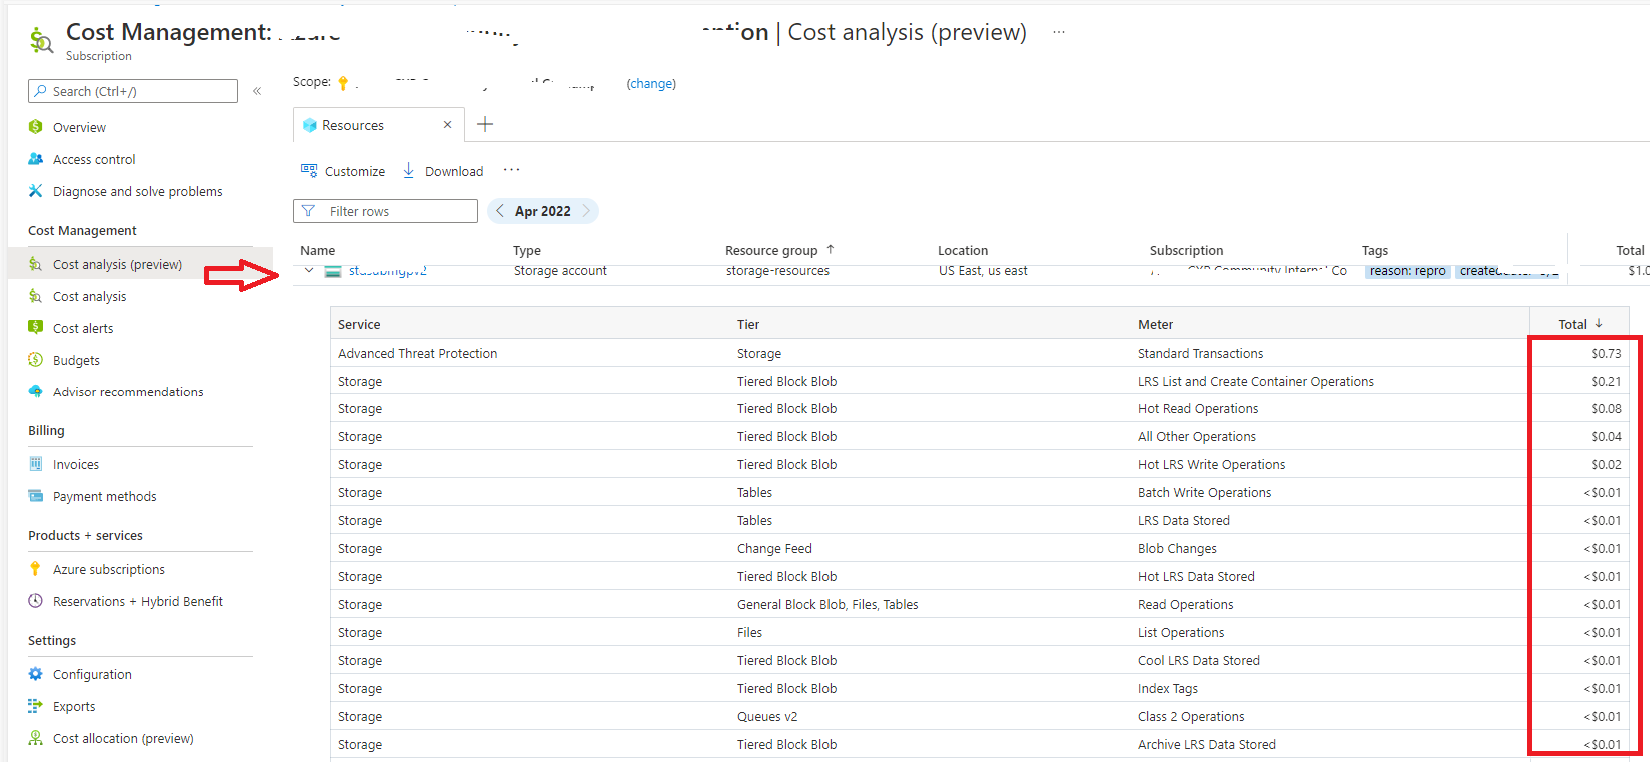
Task: Click the storage account resource icon
Action: pyautogui.click(x=333, y=271)
